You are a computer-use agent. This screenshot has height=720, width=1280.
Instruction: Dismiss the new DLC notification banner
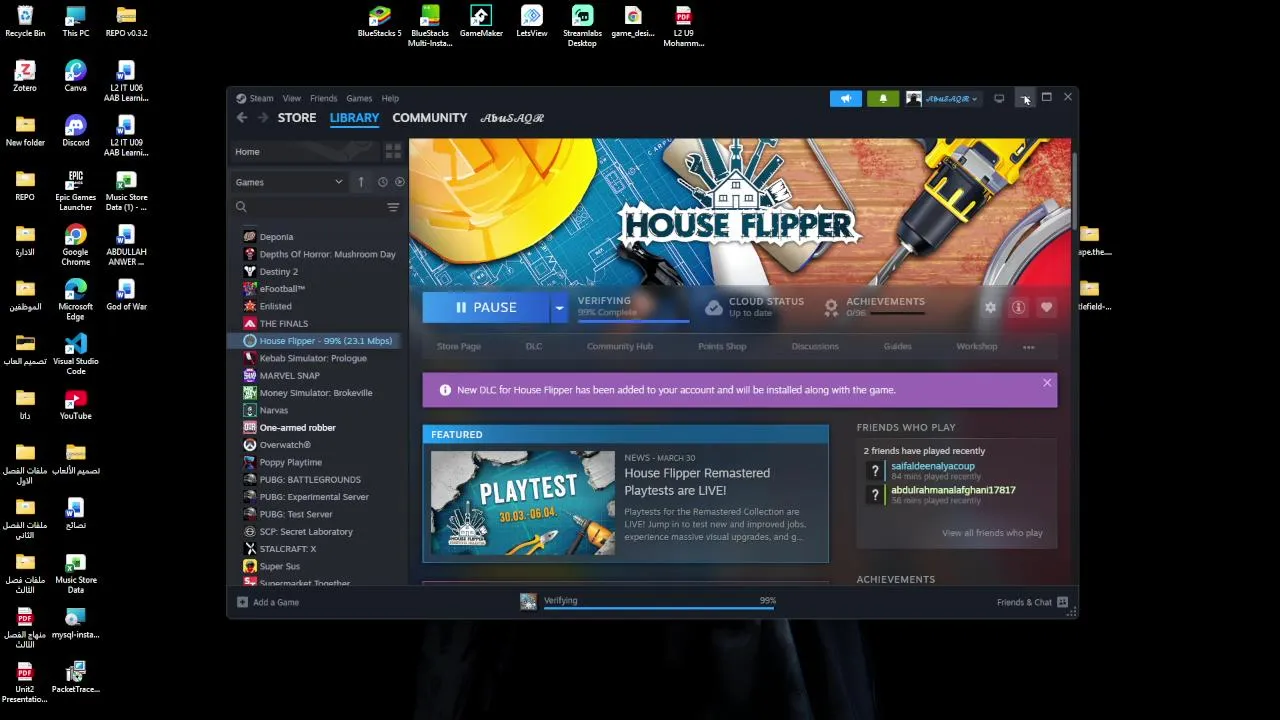tap(1047, 383)
